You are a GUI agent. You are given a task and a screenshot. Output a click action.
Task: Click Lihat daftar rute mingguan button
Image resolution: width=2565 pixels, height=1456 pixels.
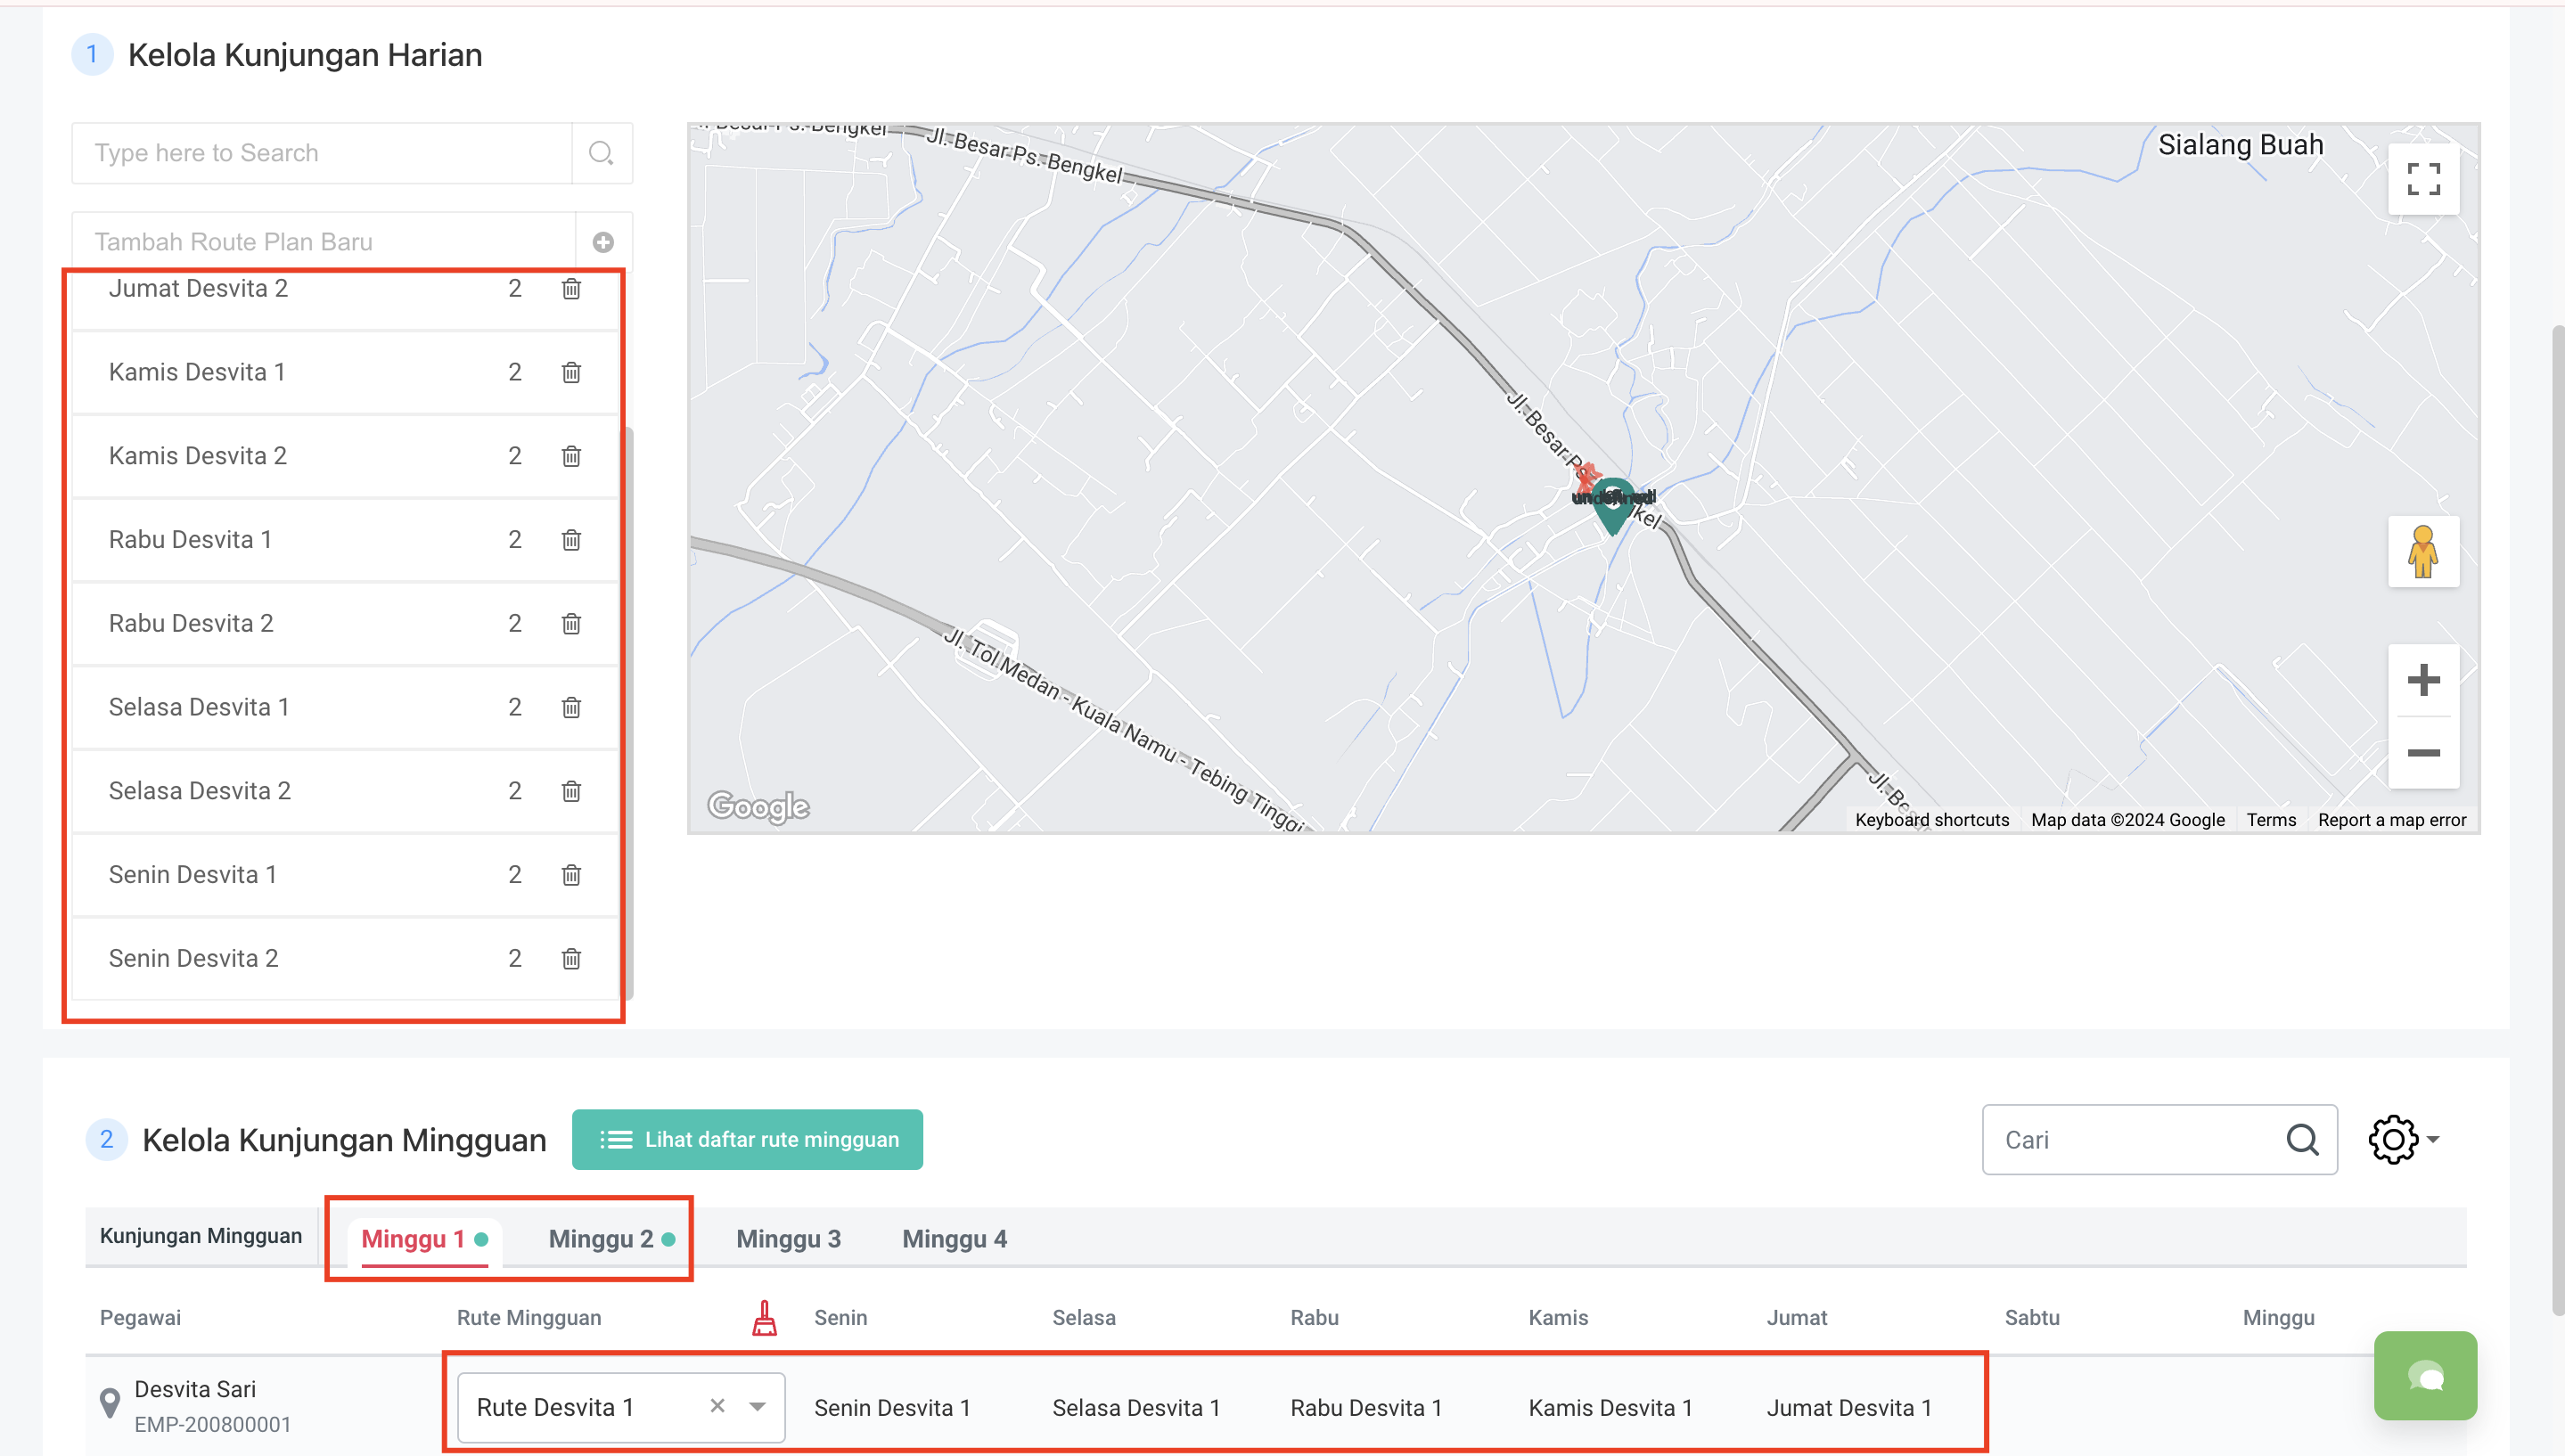click(x=747, y=1139)
